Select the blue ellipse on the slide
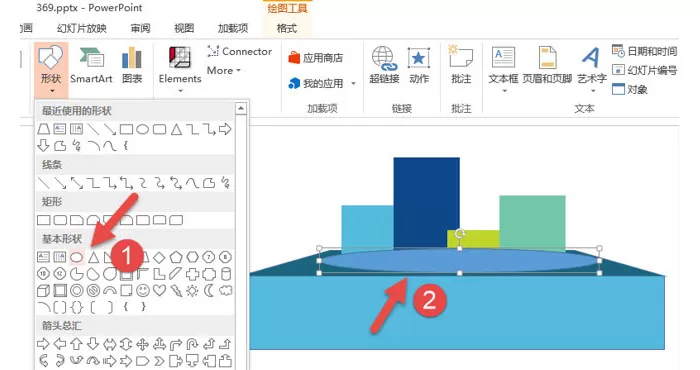The image size is (700, 370). click(459, 261)
